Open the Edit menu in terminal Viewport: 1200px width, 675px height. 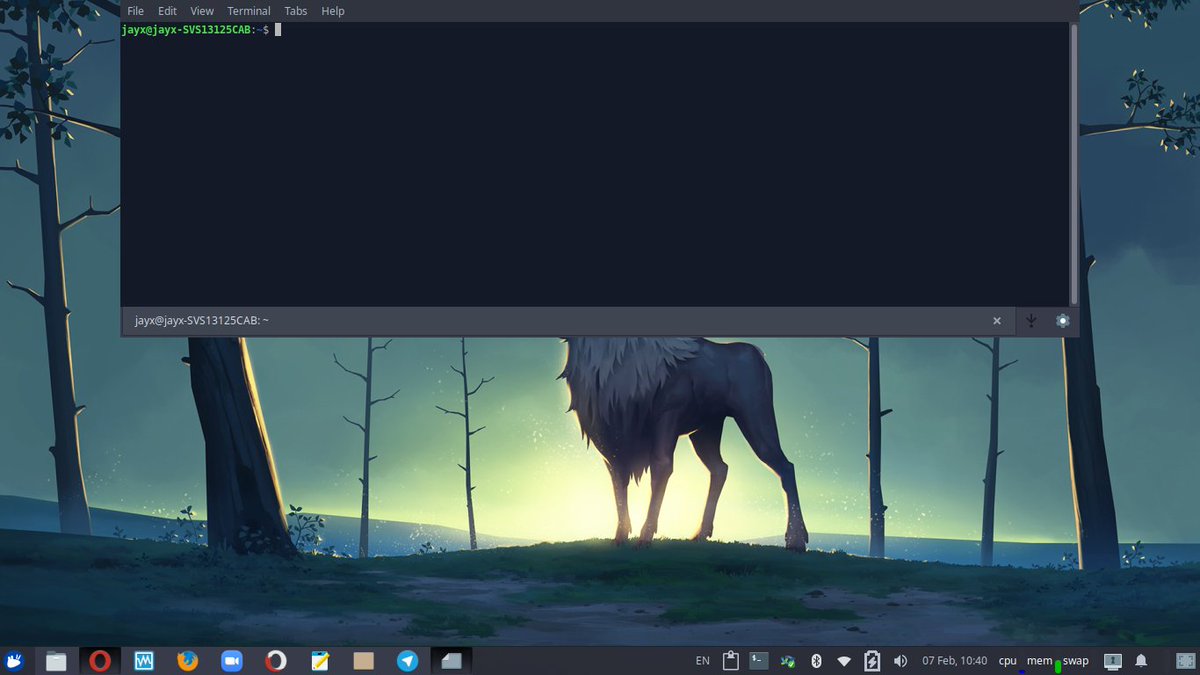pyautogui.click(x=167, y=11)
